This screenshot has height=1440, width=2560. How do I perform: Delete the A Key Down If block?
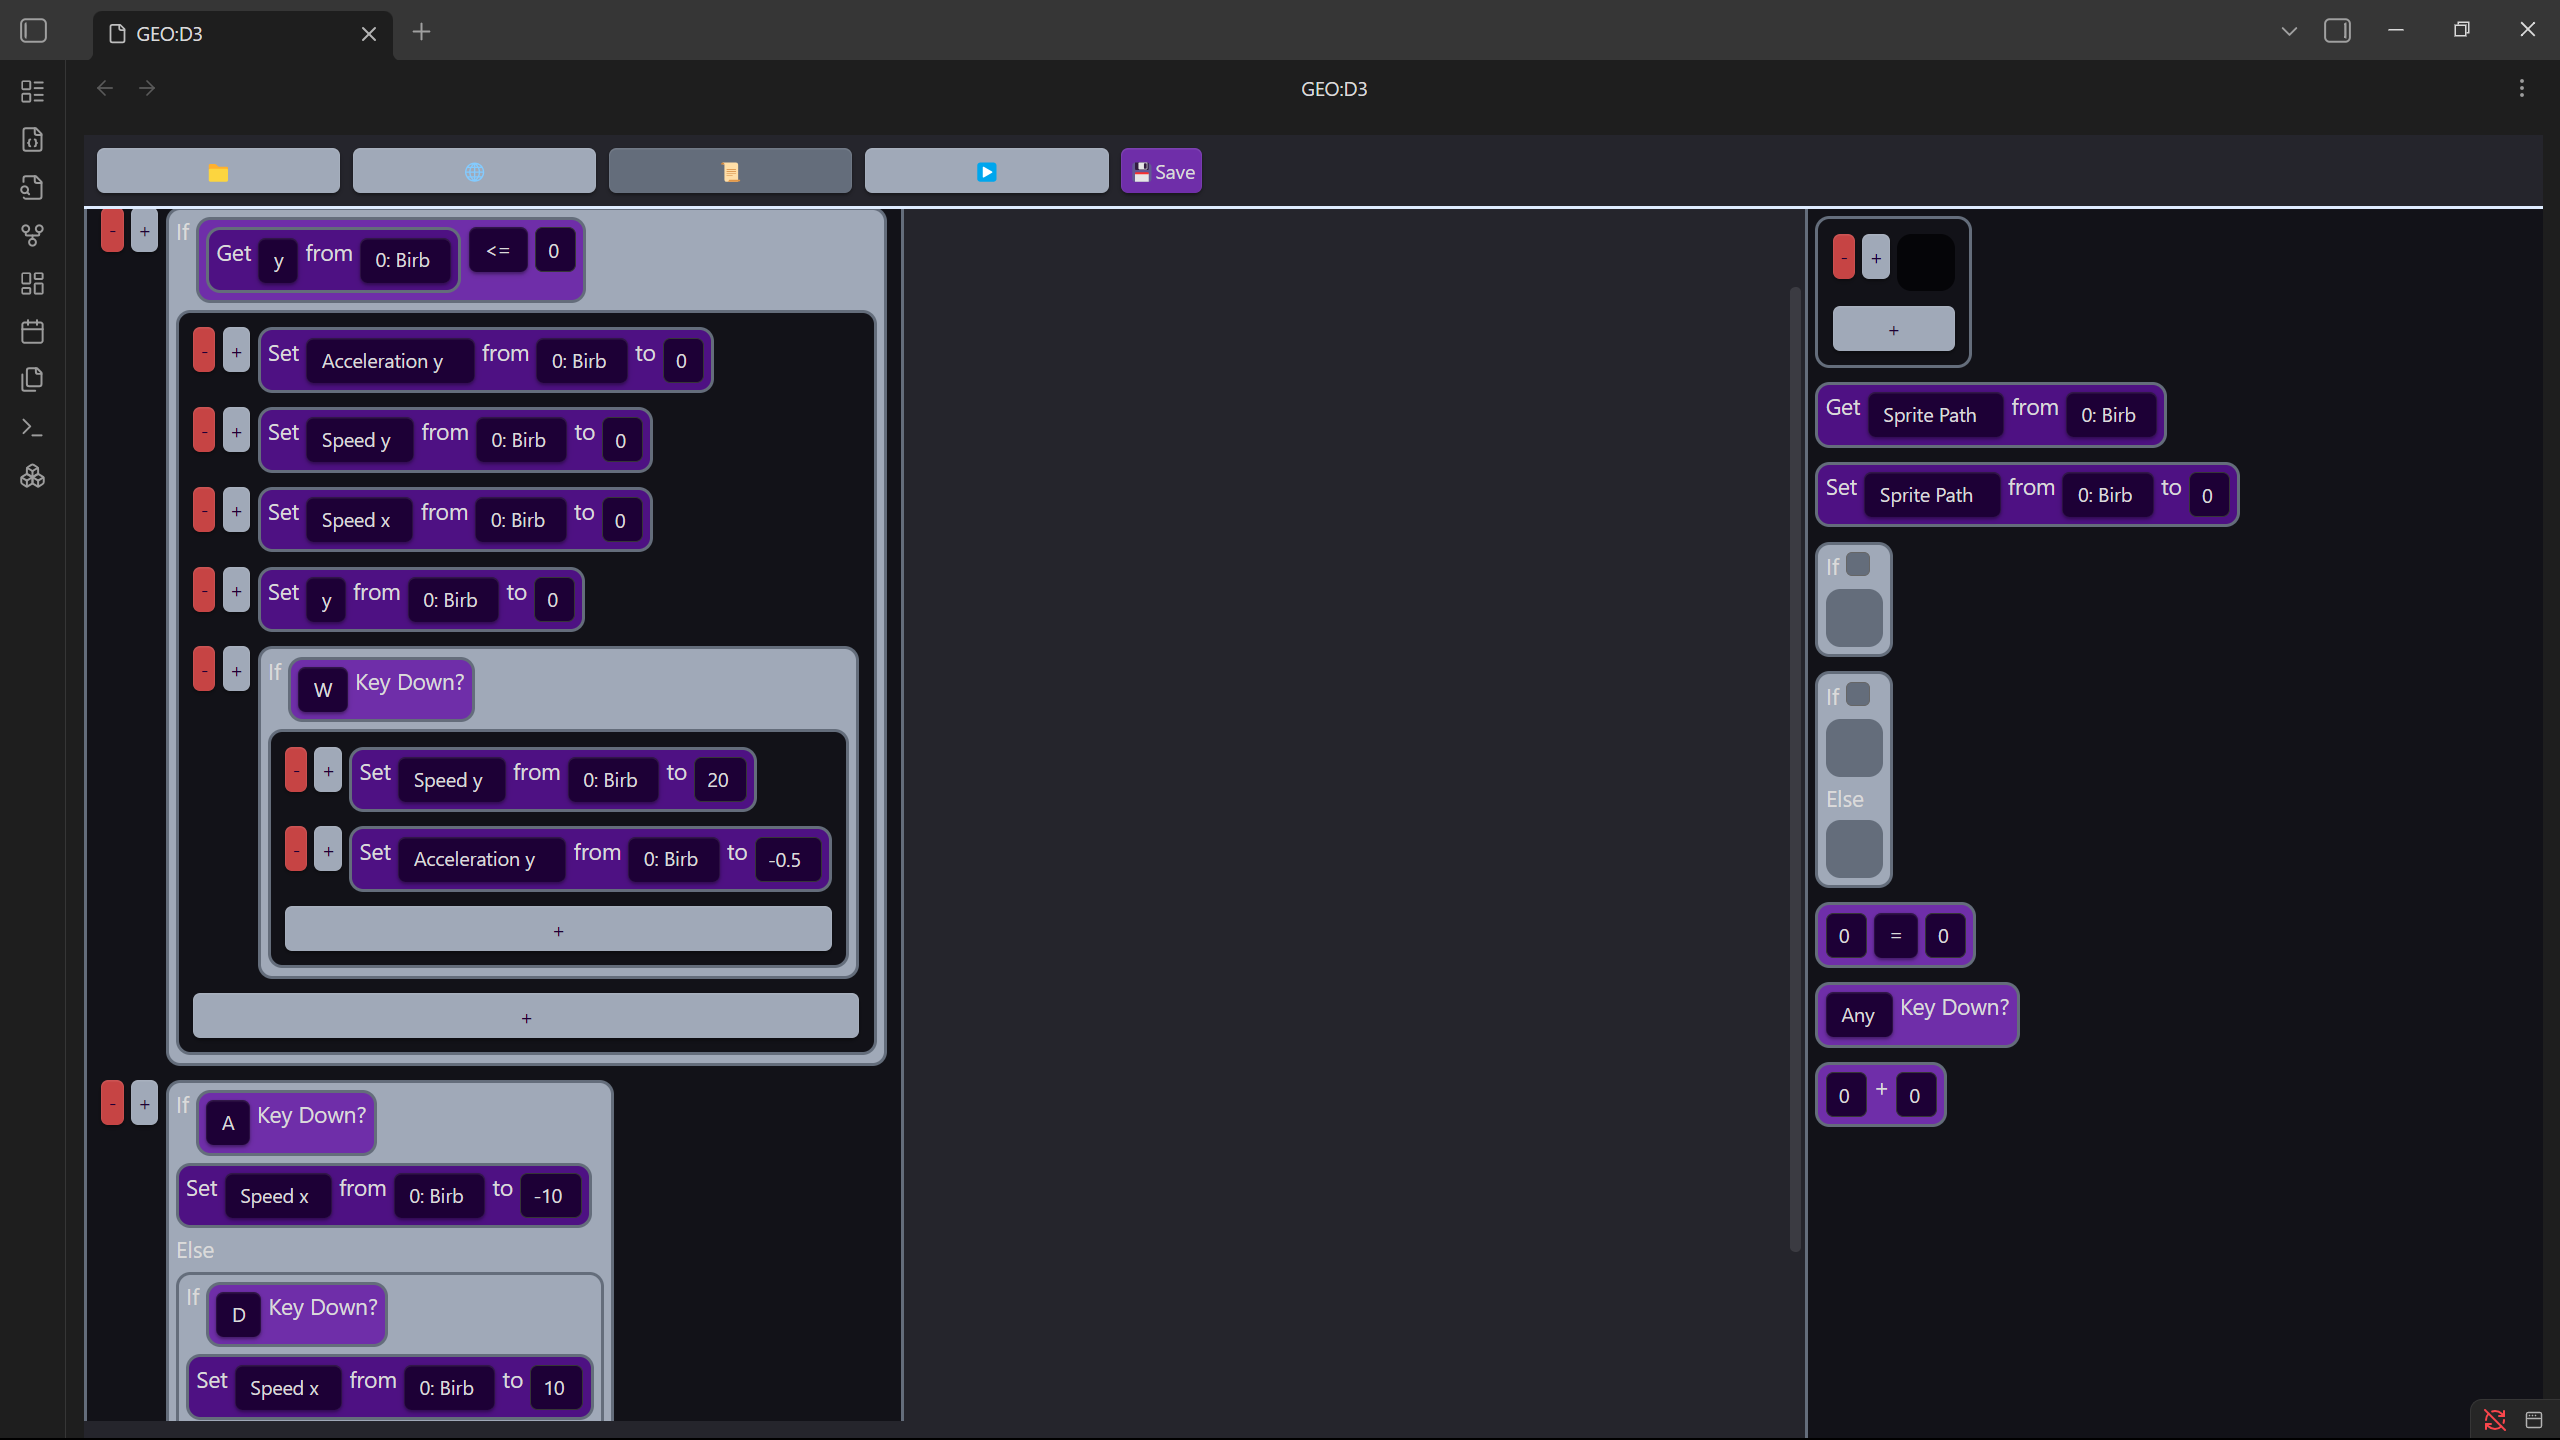pos(112,1103)
